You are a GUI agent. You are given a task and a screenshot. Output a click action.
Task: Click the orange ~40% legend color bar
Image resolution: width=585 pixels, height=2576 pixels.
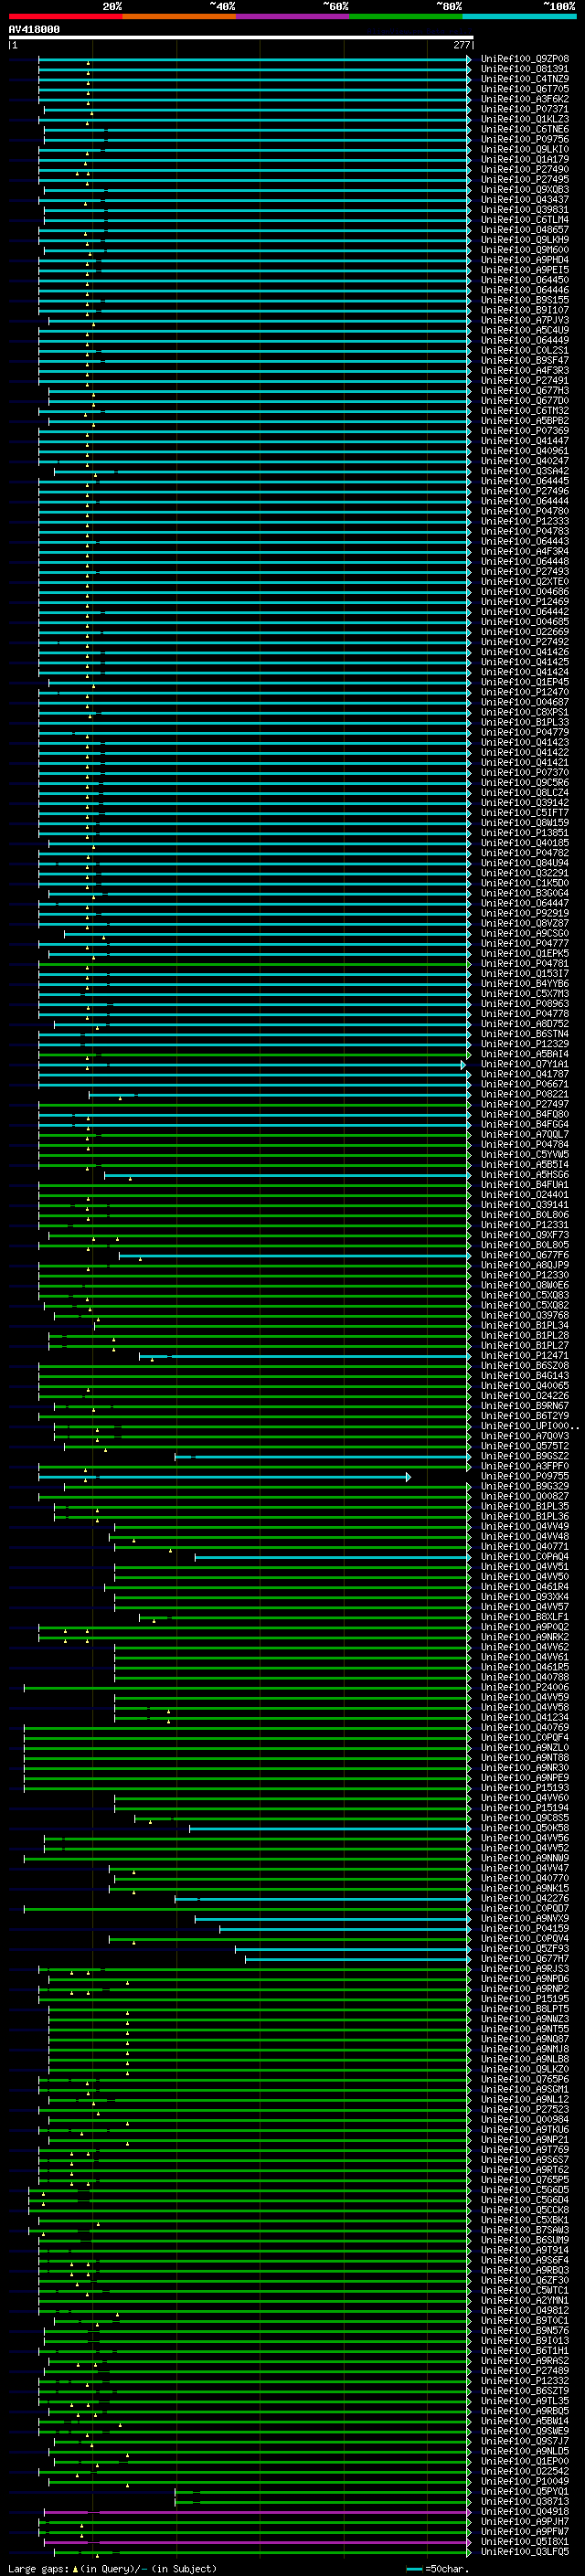[x=178, y=16]
